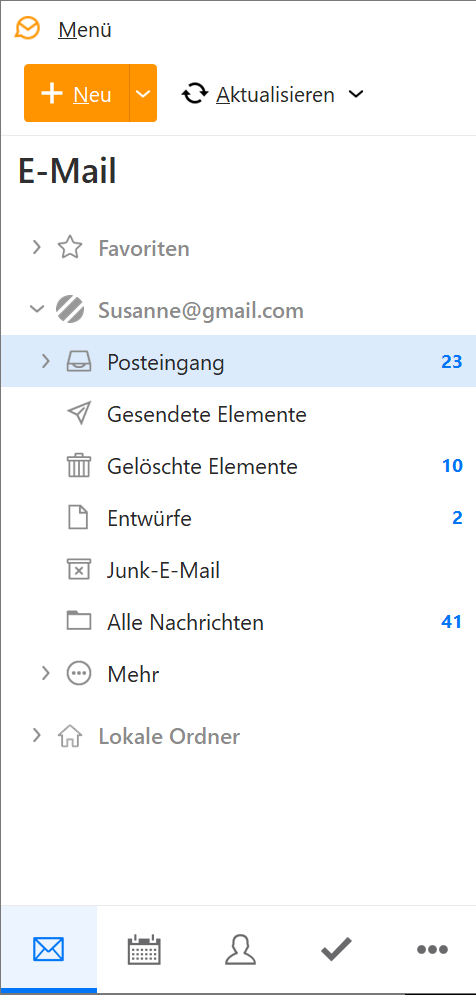Click the orange Neu button
476x995 pixels.
tap(77, 93)
